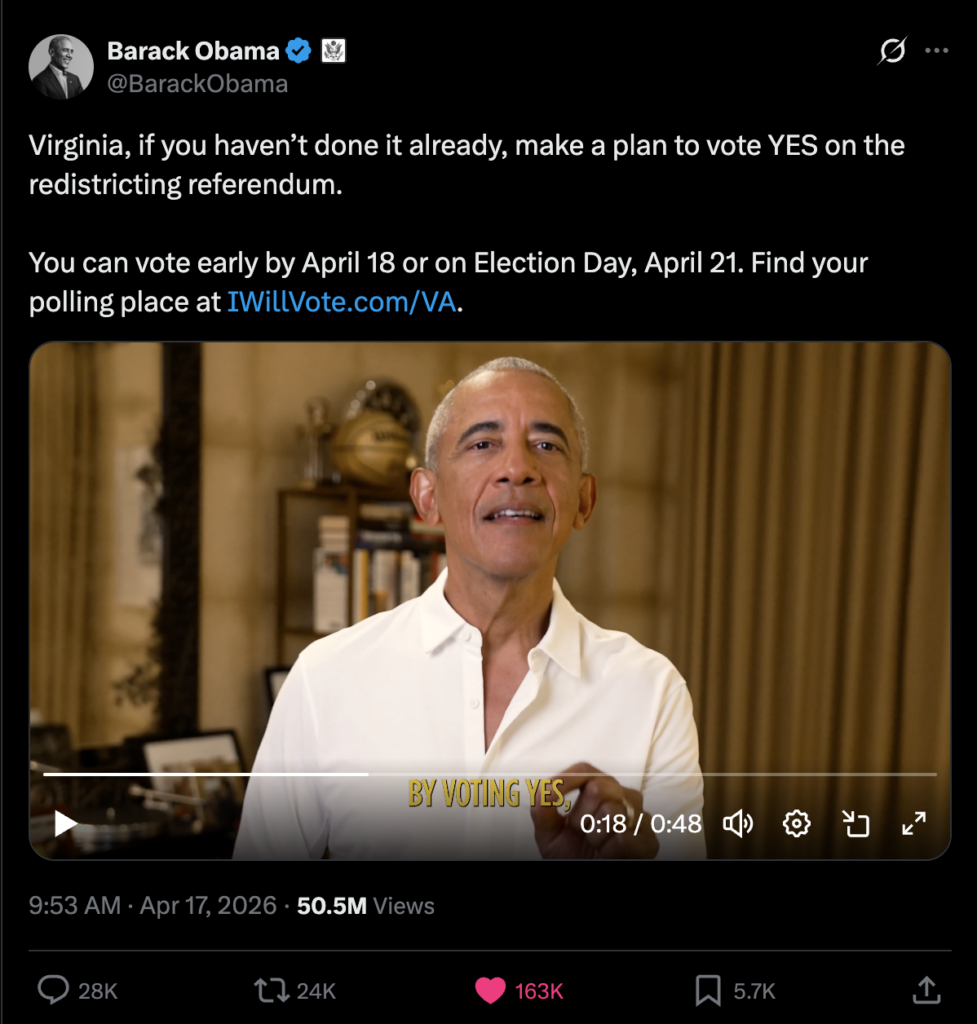Play the video
The width and height of the screenshot is (977, 1024).
pos(66,823)
